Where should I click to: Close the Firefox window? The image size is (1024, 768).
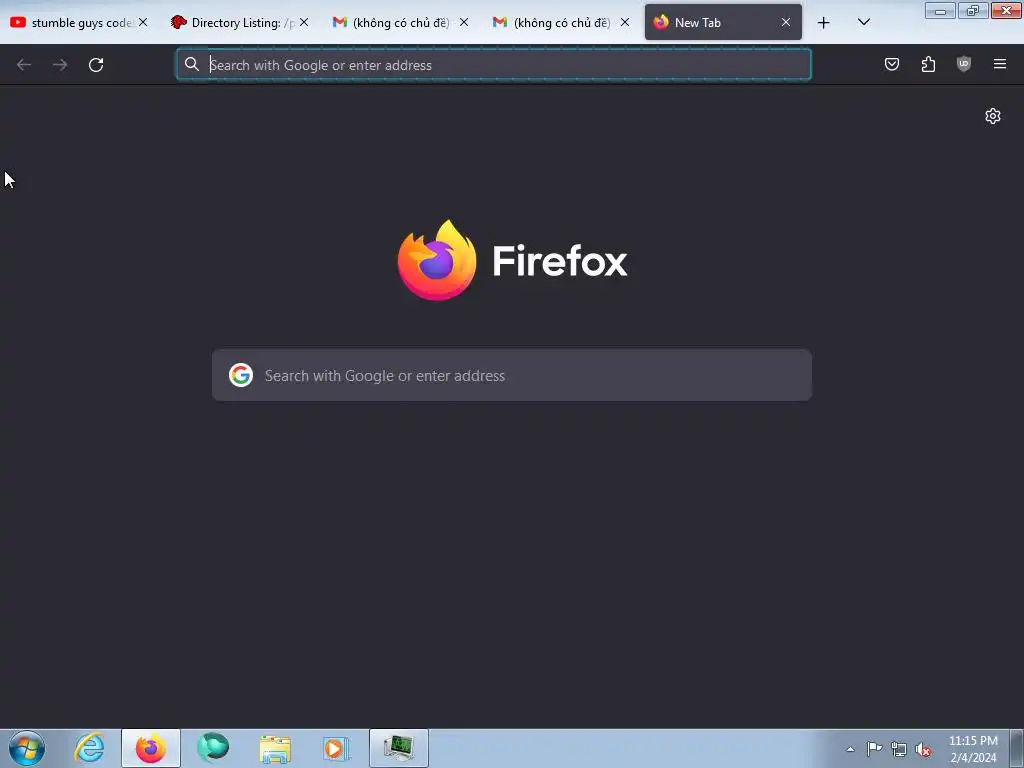click(x=1006, y=10)
